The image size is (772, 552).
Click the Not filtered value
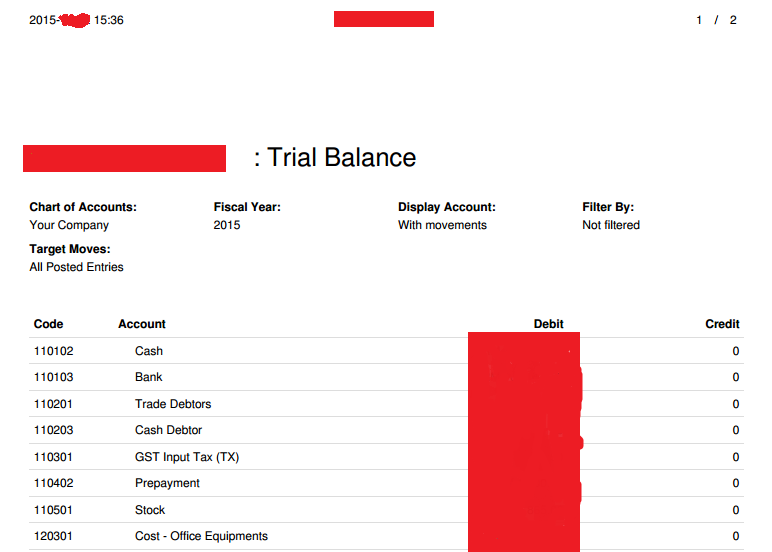tap(610, 225)
